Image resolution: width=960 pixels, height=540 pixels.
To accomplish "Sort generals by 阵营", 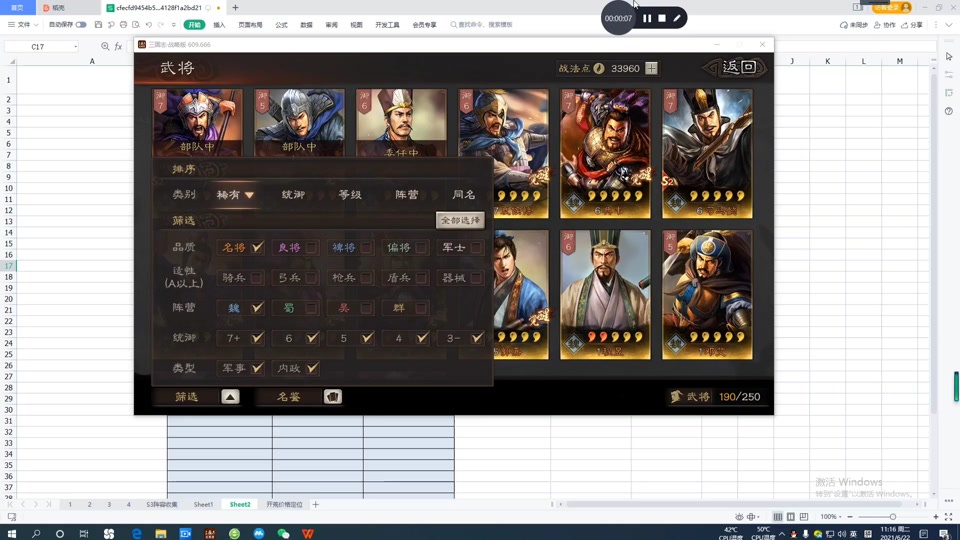I will pyautogui.click(x=407, y=195).
